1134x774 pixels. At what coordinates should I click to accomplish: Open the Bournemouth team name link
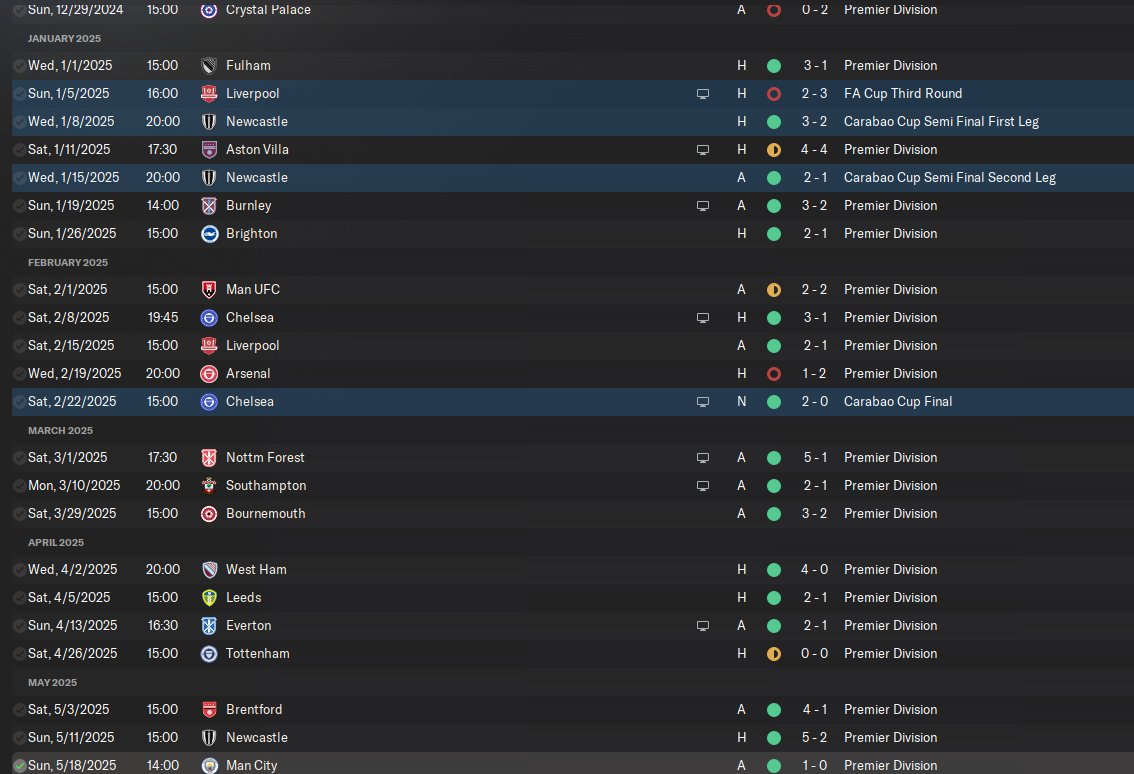(x=265, y=513)
